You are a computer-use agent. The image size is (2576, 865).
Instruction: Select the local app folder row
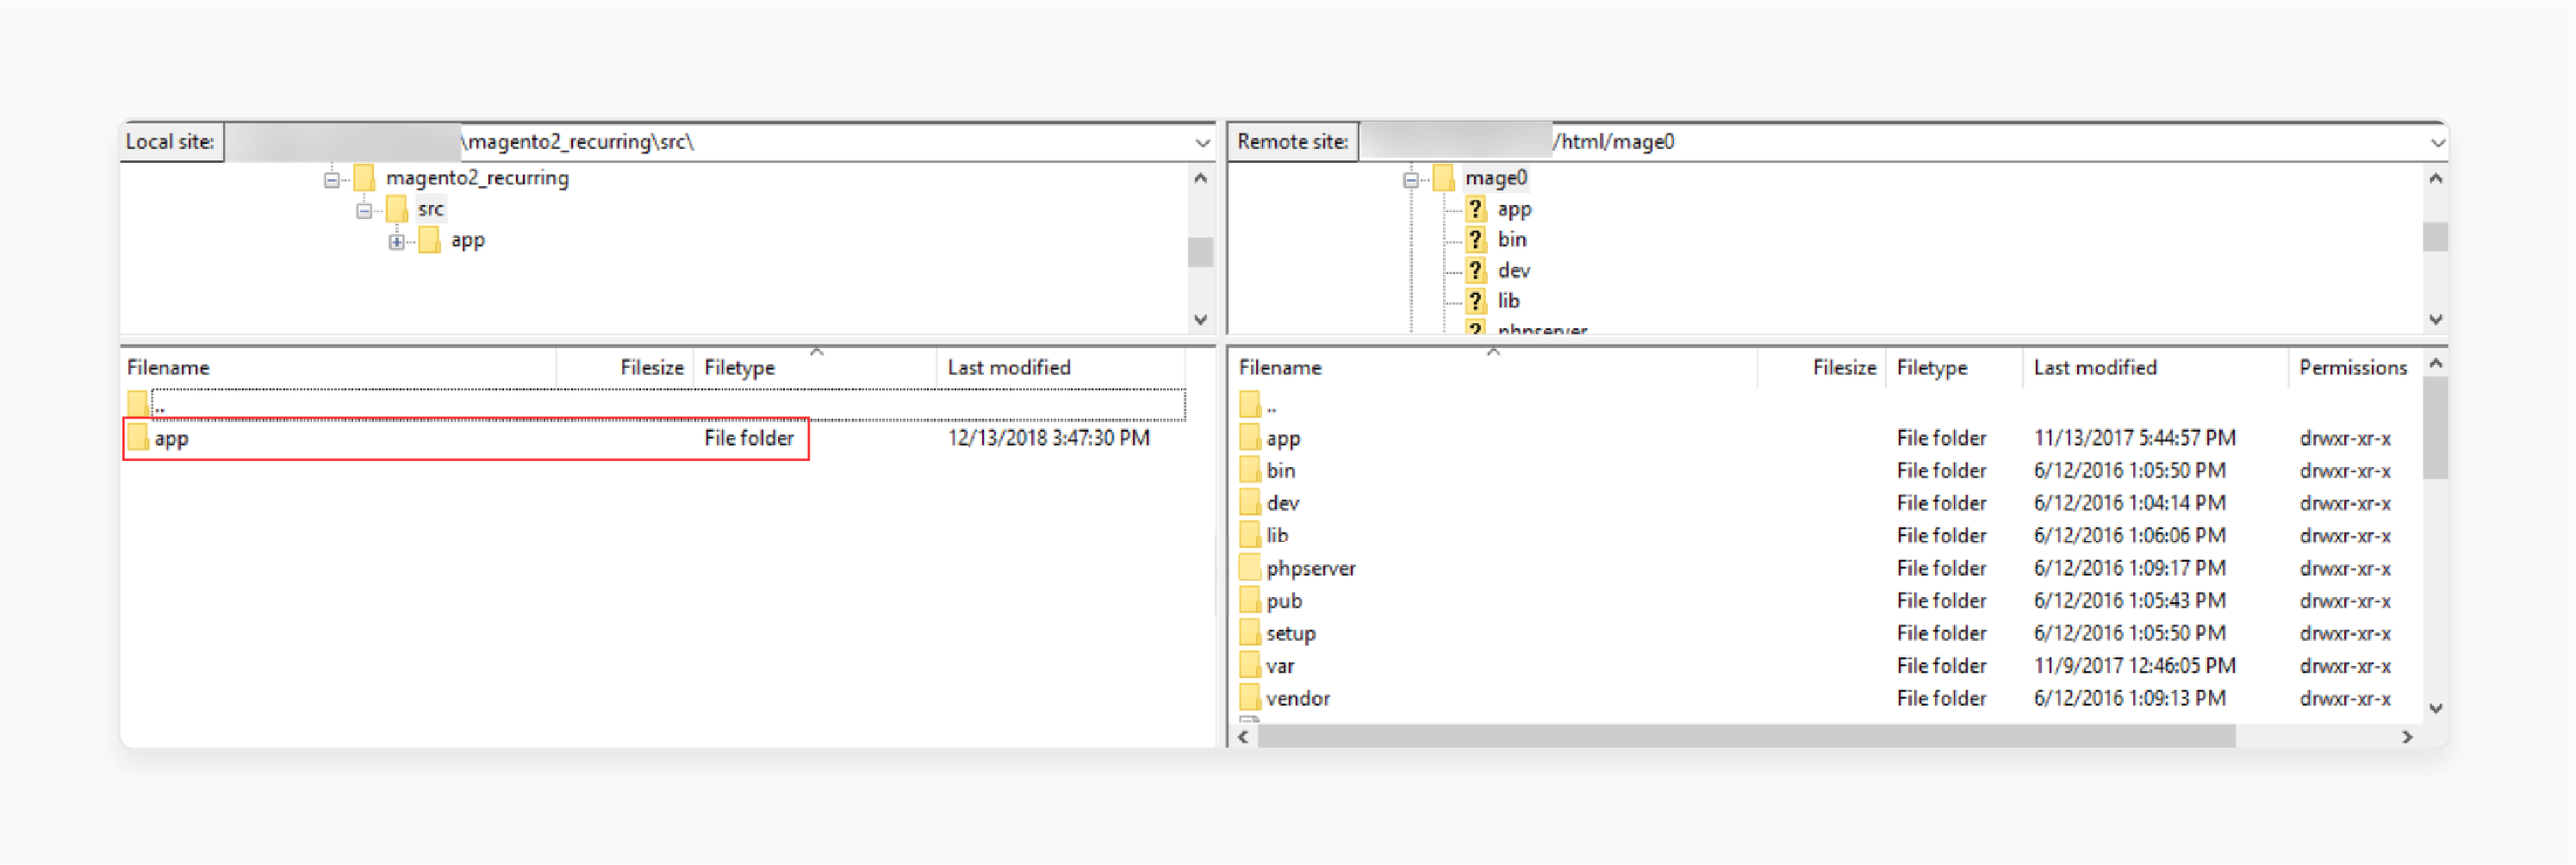coord(655,438)
